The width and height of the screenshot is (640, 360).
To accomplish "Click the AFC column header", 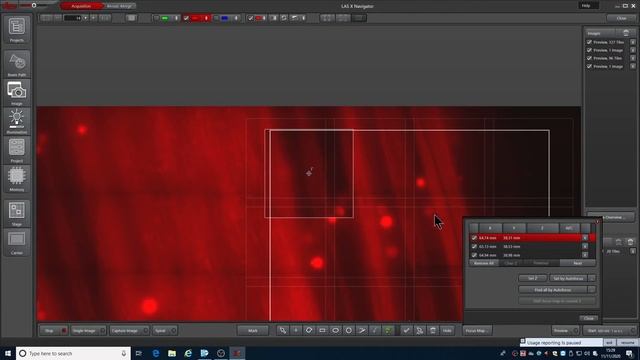I will click(x=569, y=228).
